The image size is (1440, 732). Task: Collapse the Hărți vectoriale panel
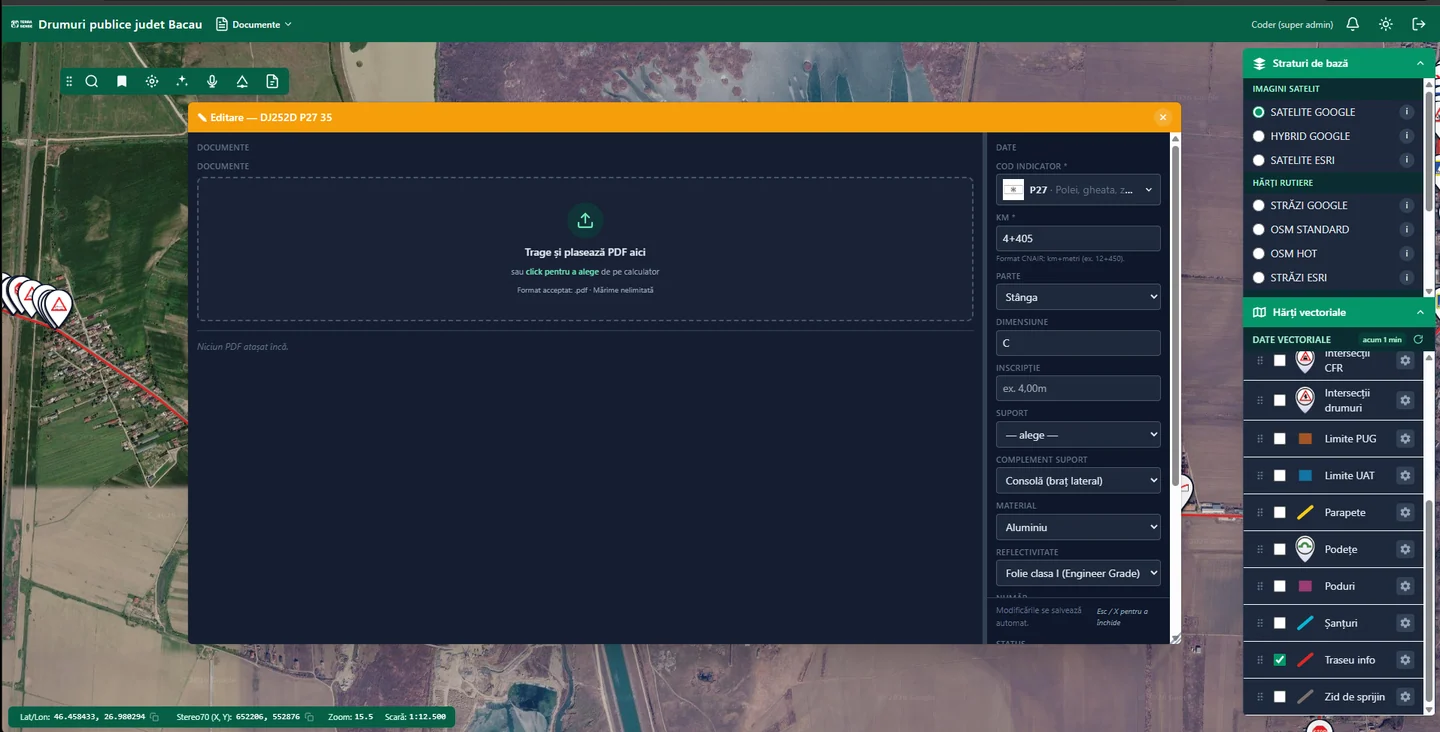pyautogui.click(x=1420, y=312)
